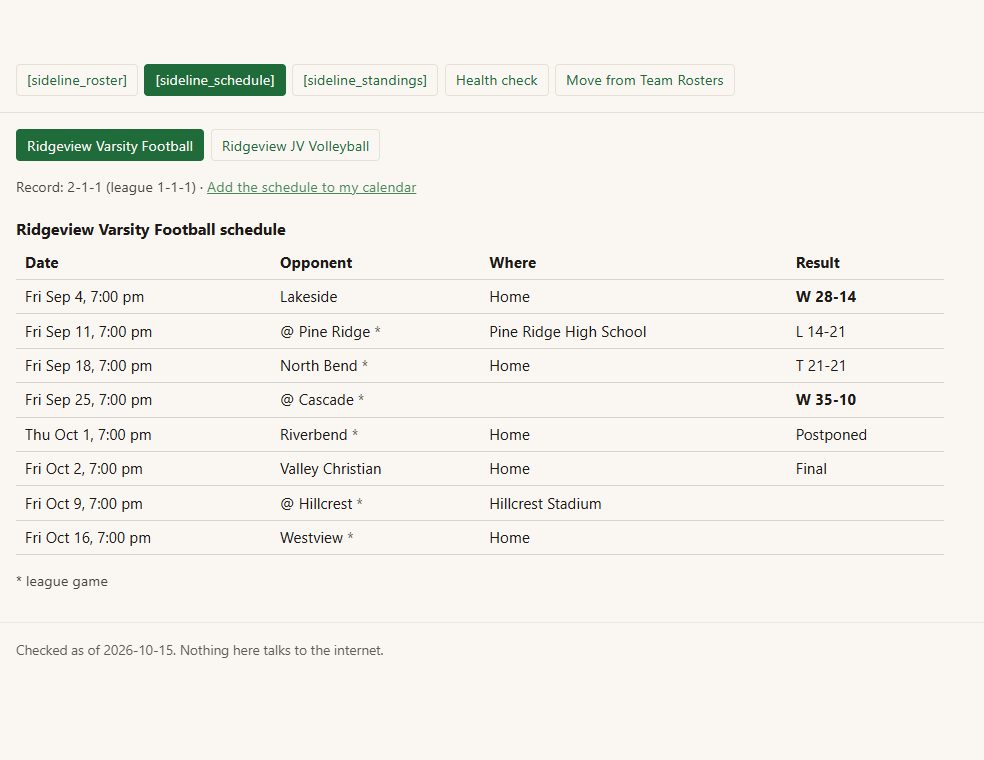The height and width of the screenshot is (760, 984).
Task: Click the Fri Oct 16, 7:00 pm date cell
Action: (x=88, y=538)
